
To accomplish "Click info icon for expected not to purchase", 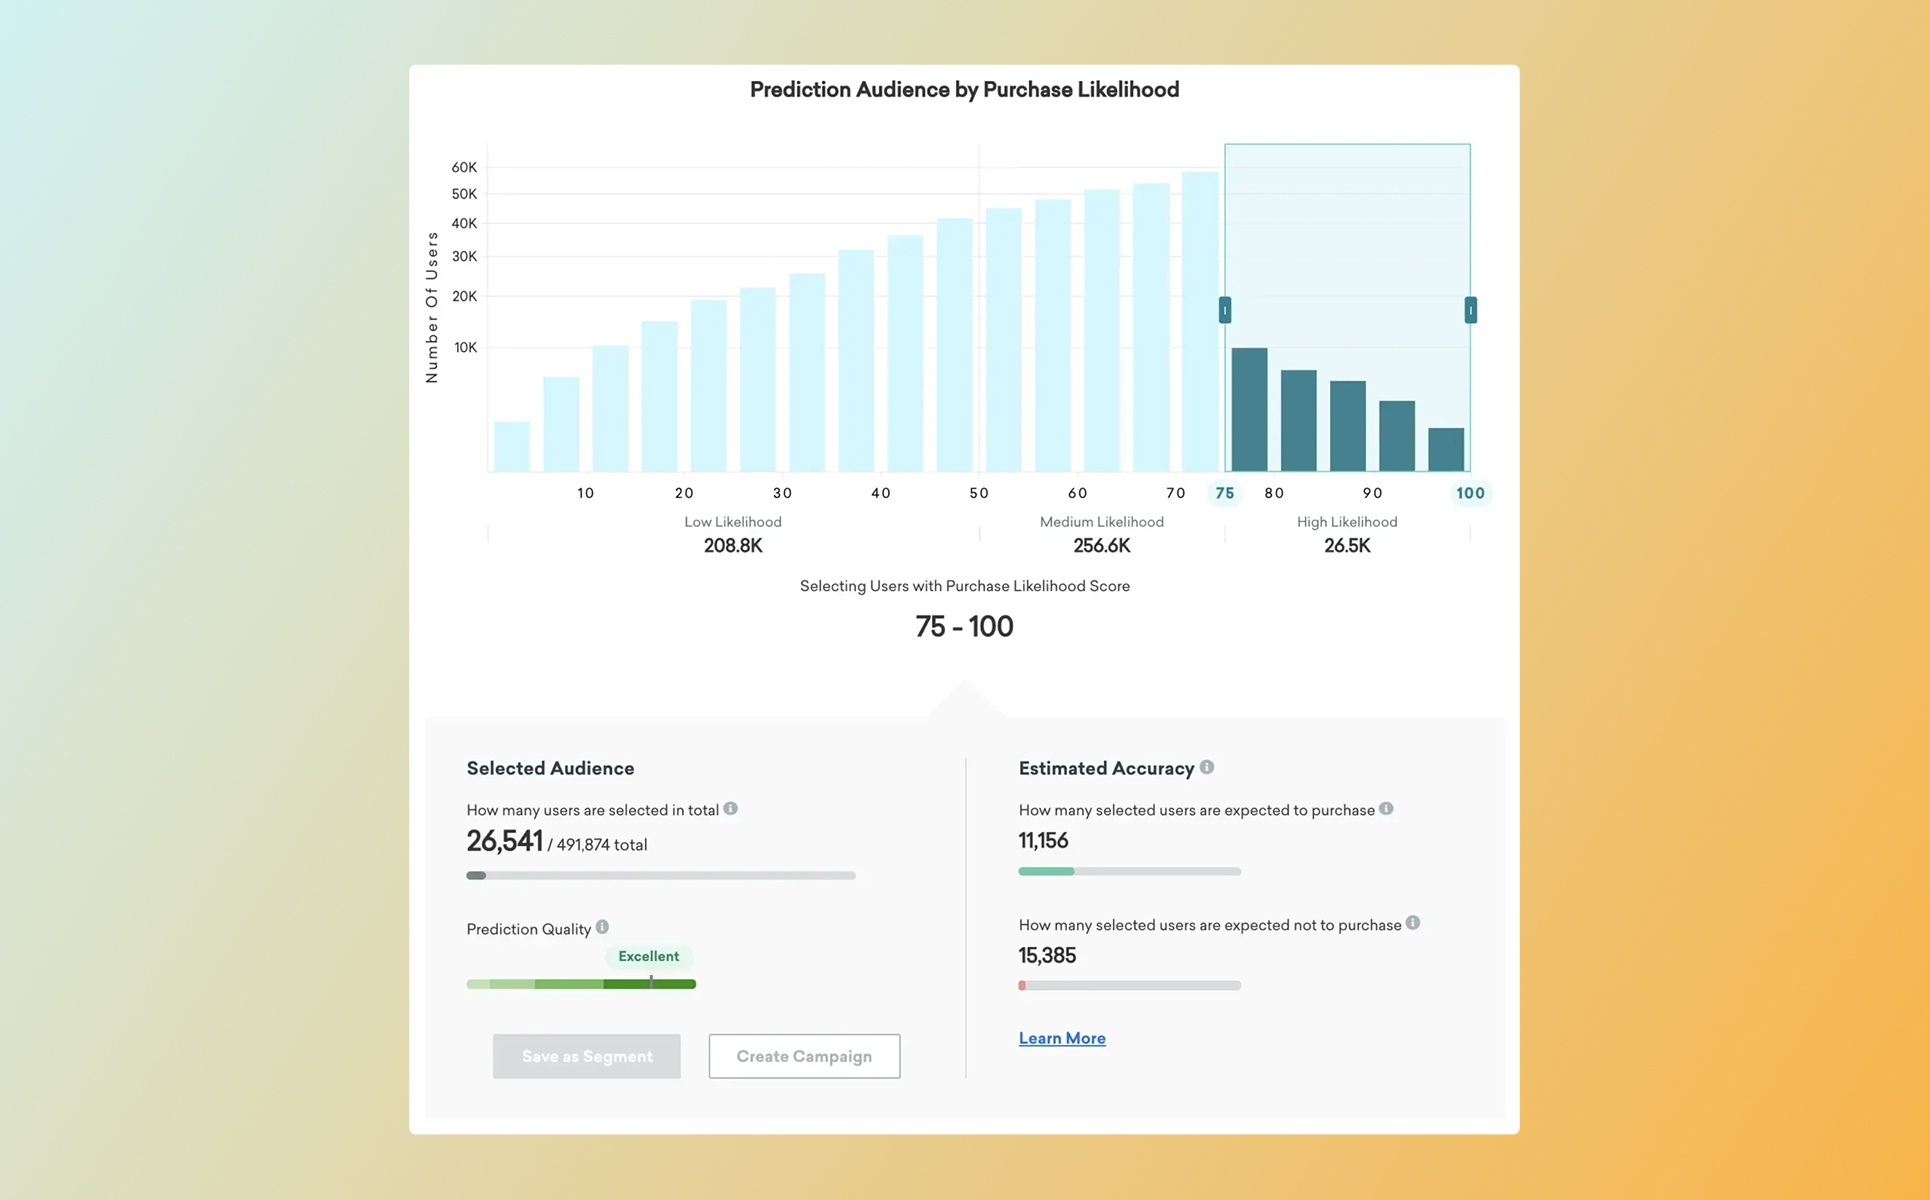I will coord(1413,922).
